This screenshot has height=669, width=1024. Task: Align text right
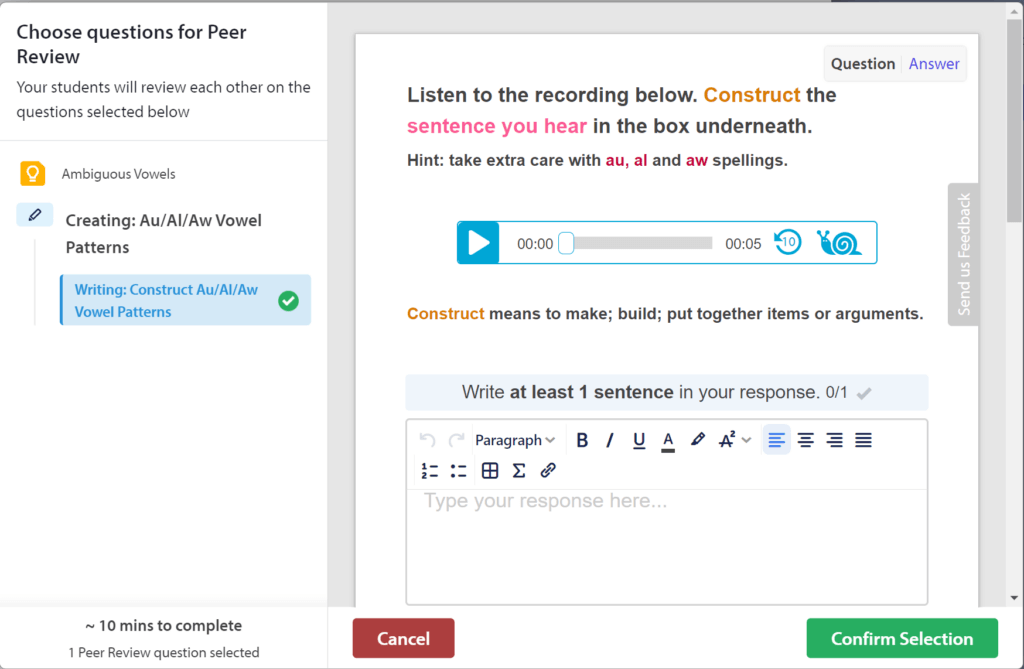[834, 440]
